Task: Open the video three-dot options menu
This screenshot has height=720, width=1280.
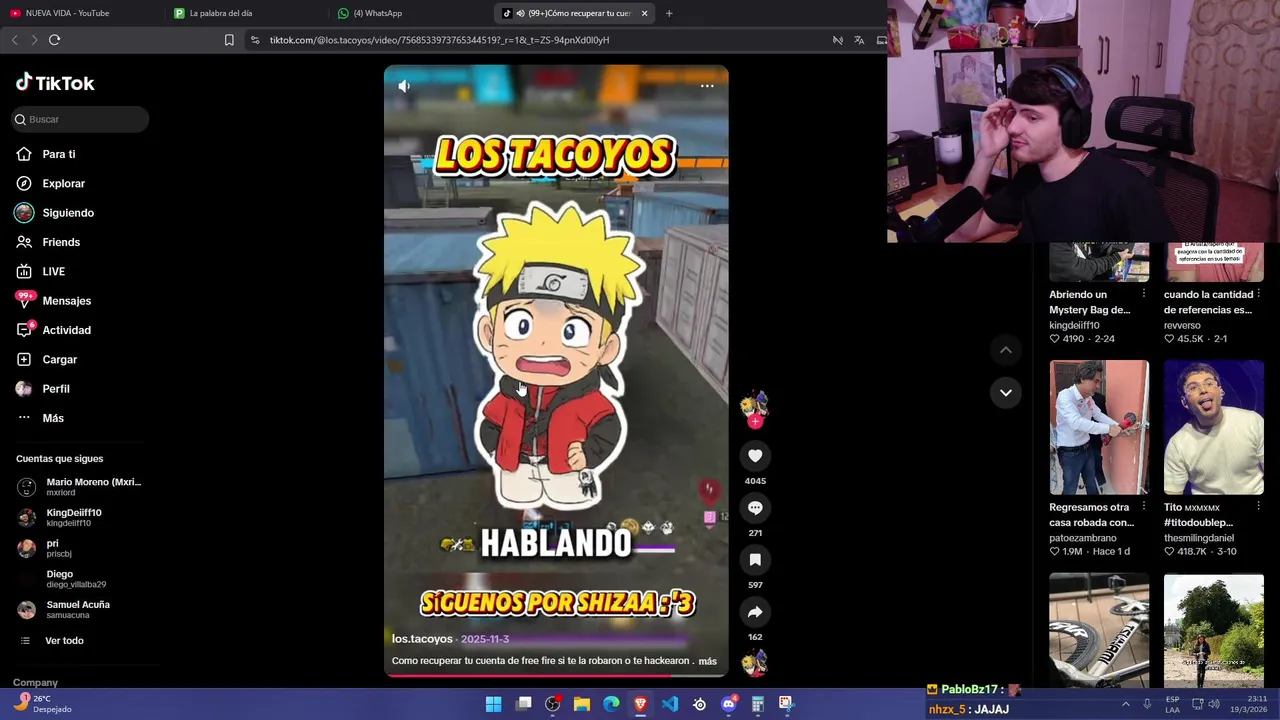Action: pos(707,86)
